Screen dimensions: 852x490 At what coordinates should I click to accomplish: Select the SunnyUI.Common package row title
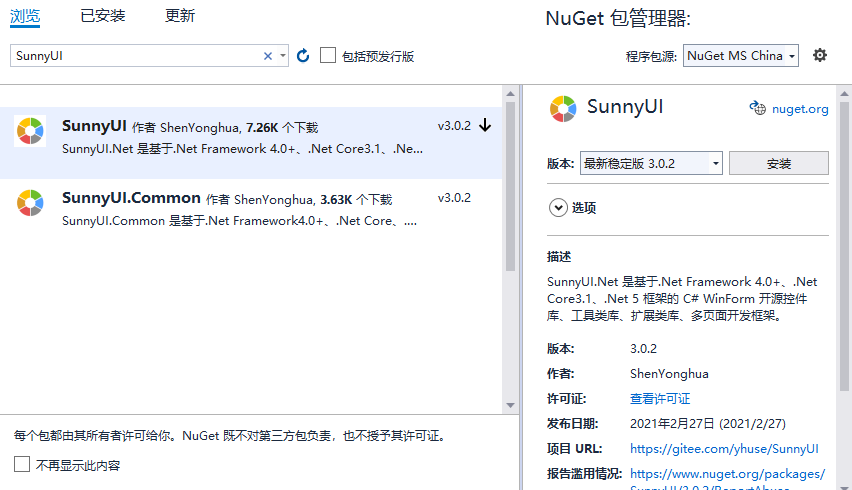pos(131,198)
